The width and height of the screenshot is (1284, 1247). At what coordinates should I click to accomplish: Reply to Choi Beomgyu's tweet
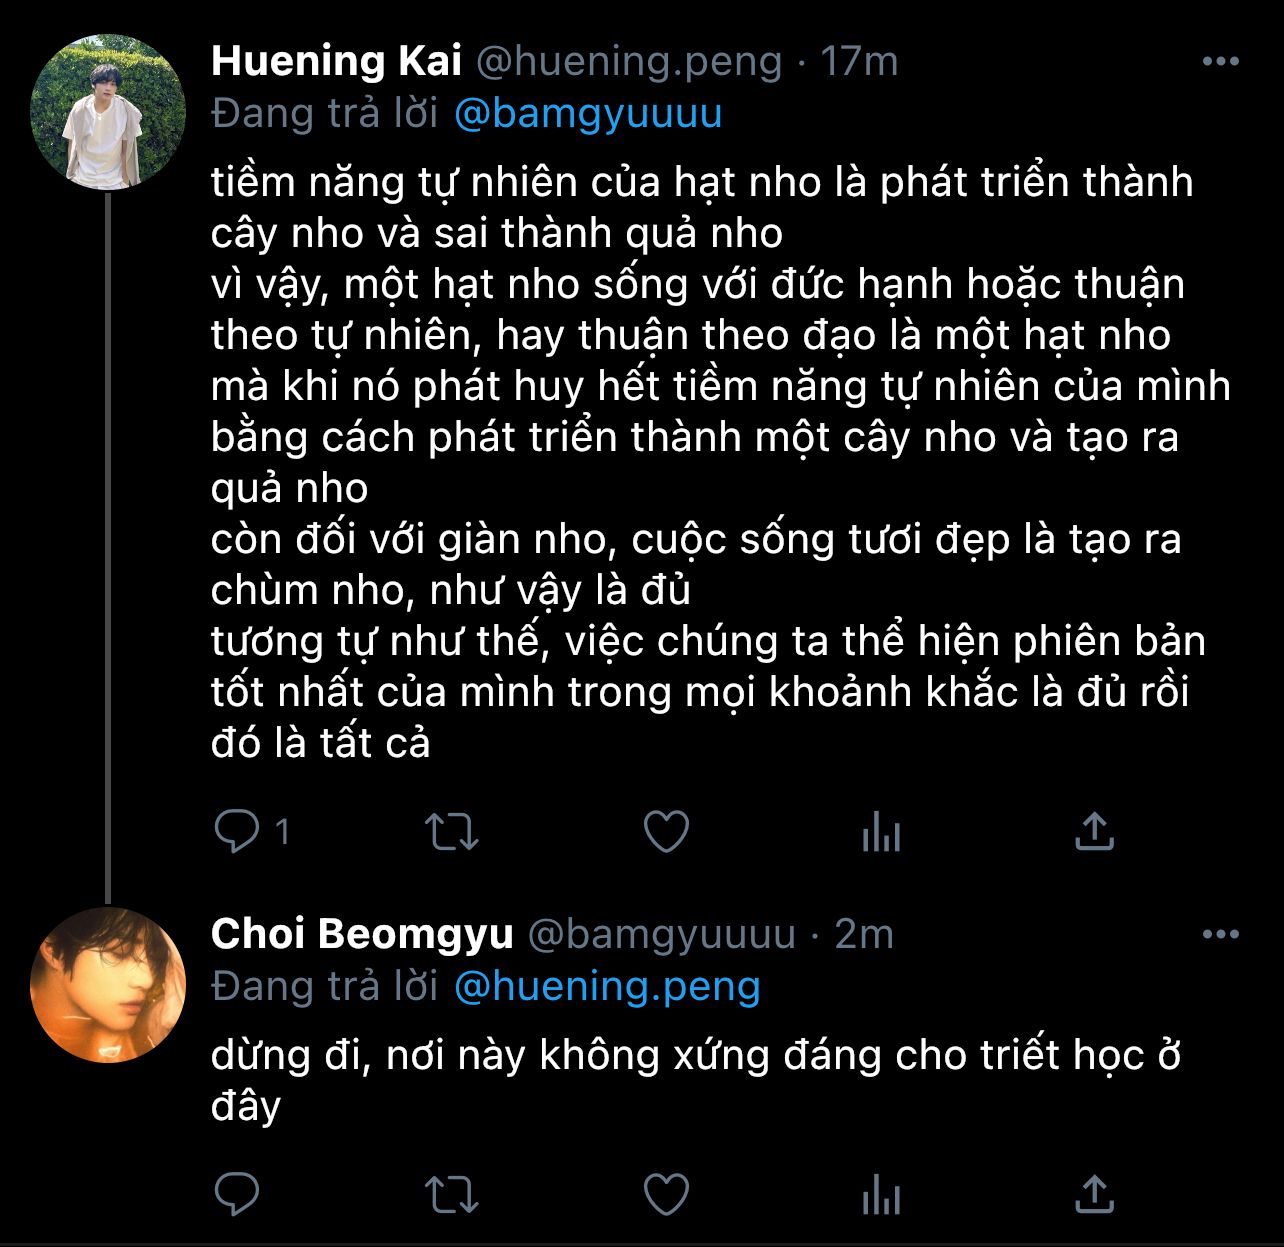[x=238, y=1194]
